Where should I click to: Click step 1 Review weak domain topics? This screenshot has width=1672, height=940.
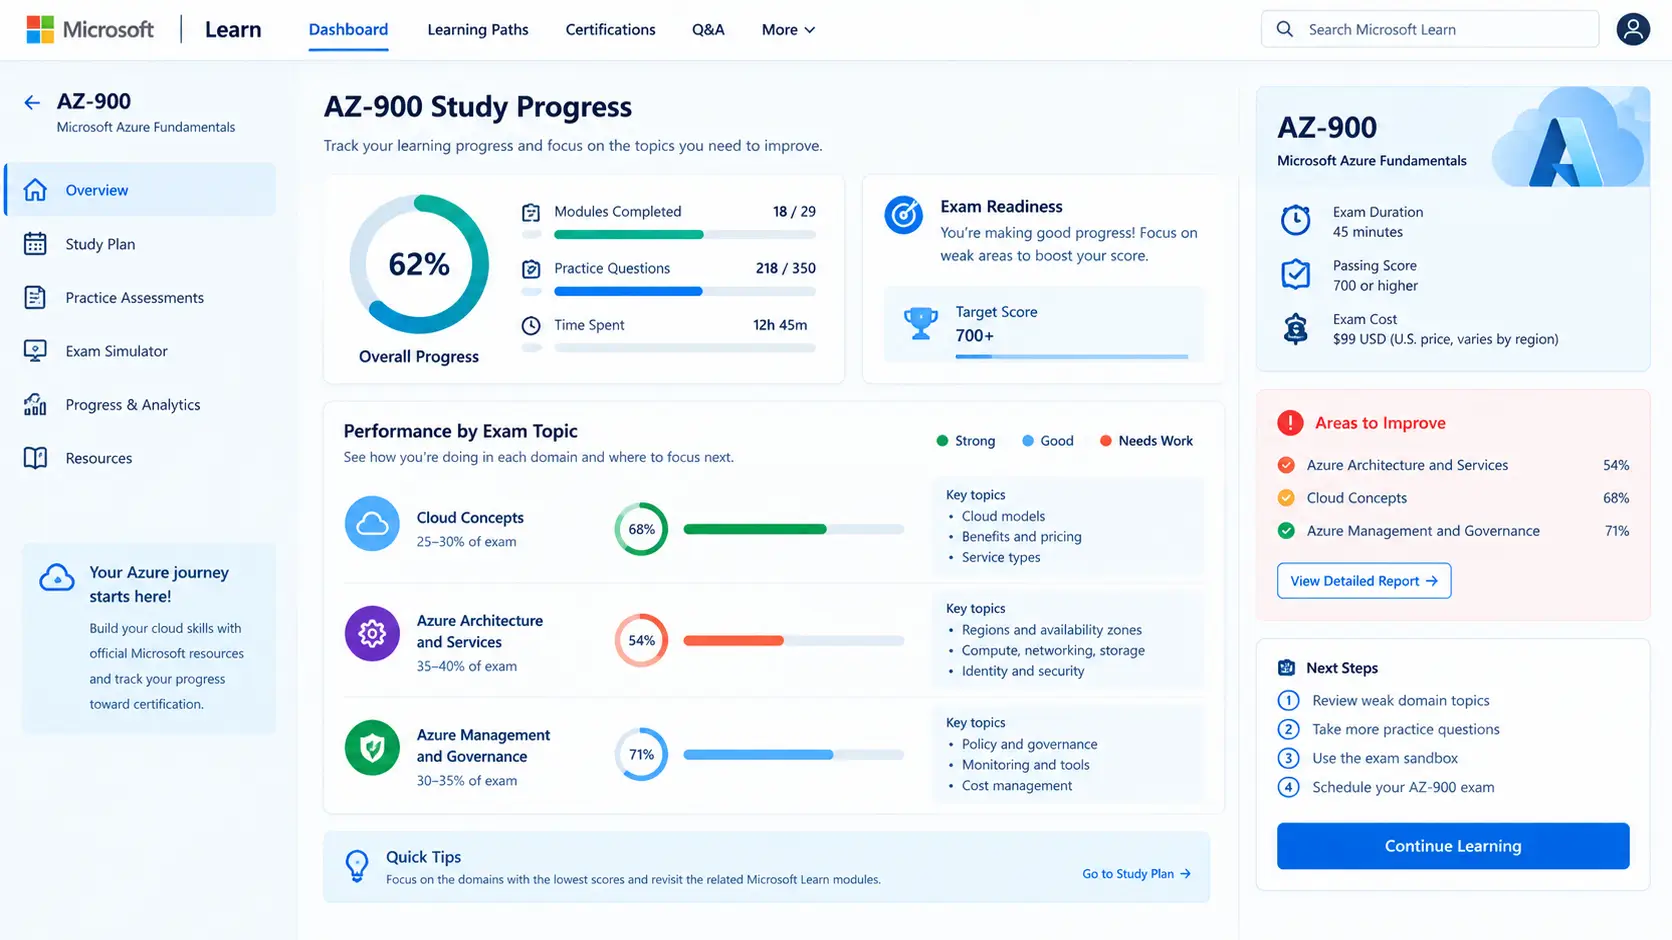(1384, 701)
